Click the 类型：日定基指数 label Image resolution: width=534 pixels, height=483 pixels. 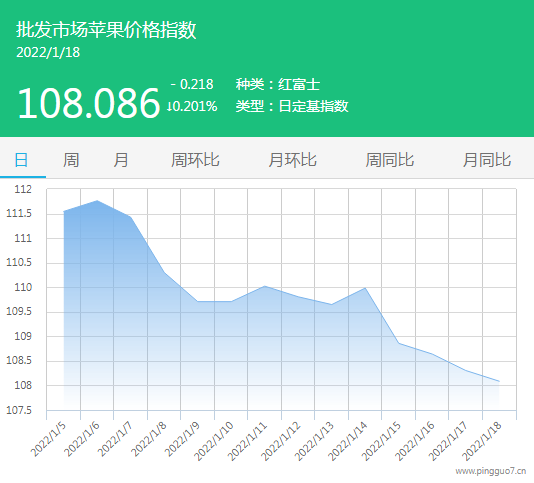click(292, 106)
